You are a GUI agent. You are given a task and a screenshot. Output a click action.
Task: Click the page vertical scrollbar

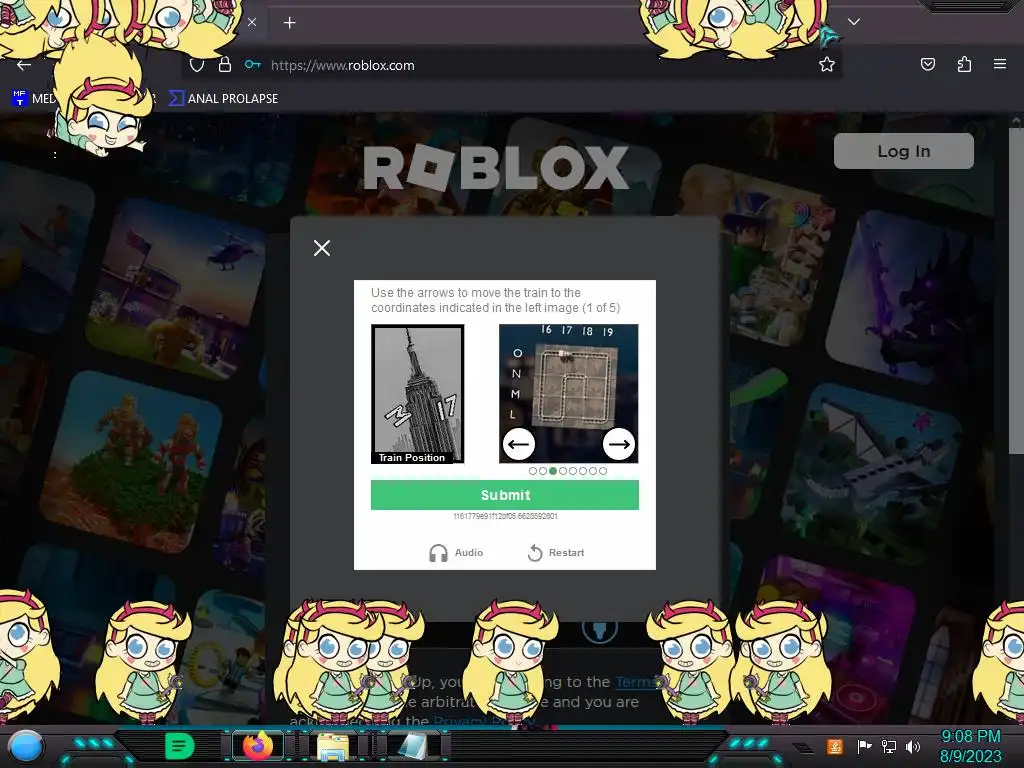pyautogui.click(x=1016, y=291)
